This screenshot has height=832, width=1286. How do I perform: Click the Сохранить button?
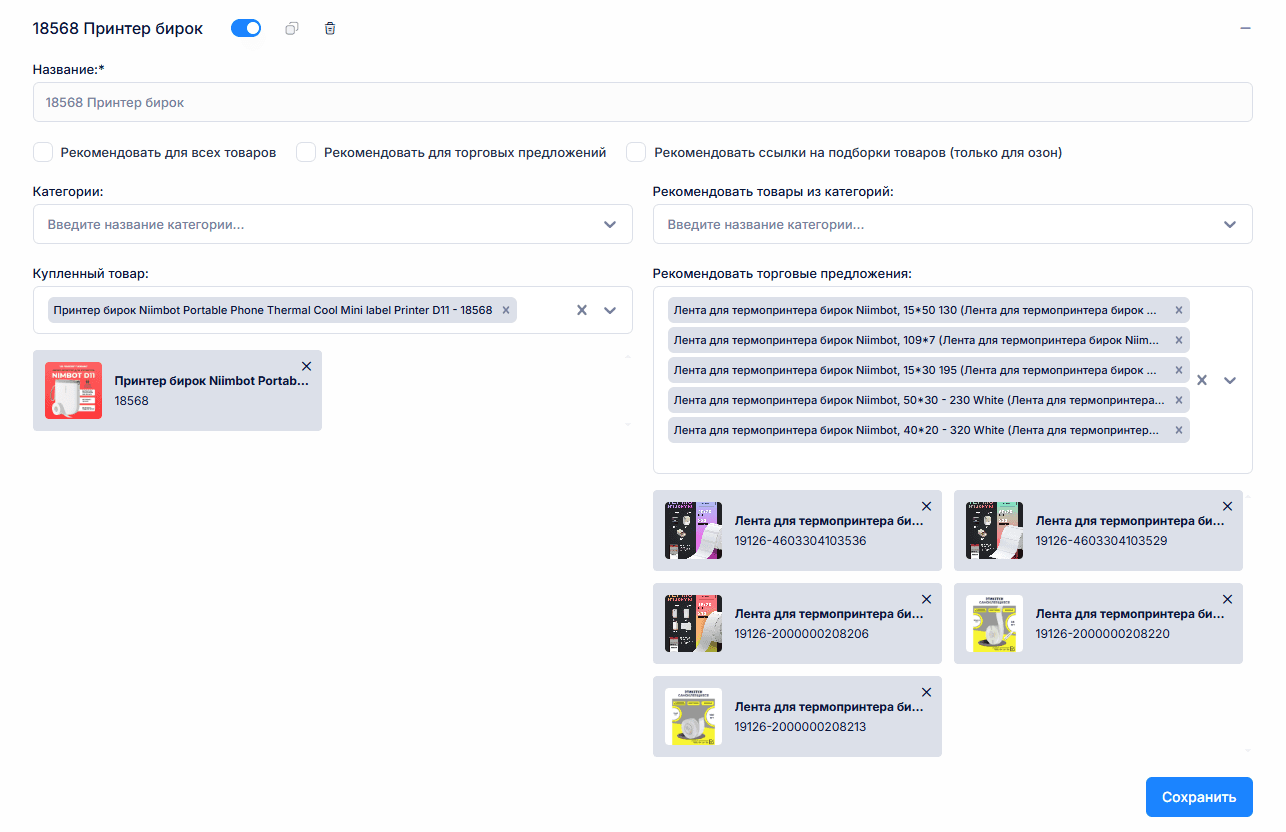pos(1199,797)
